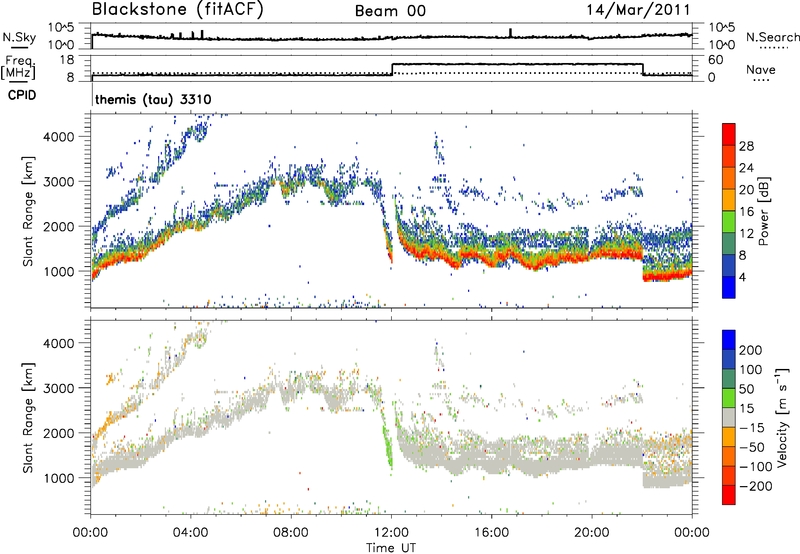Click the '04:00' time axis label
The height and width of the screenshot is (554, 800).
point(191,533)
